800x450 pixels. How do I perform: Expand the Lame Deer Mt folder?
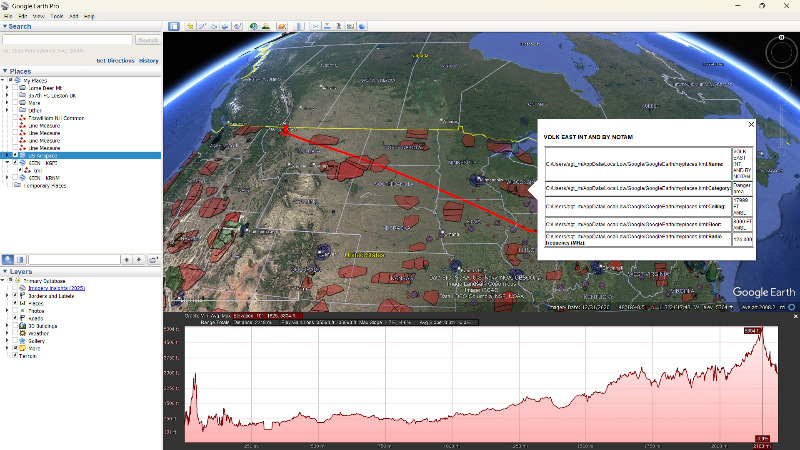7,88
